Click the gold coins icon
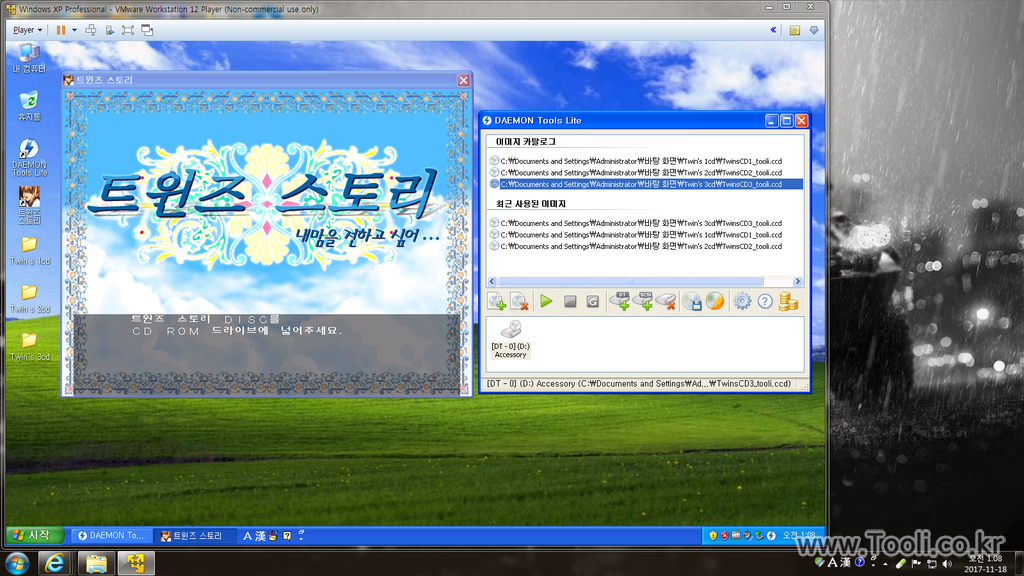Screen dimensions: 1024x576 pos(789,301)
